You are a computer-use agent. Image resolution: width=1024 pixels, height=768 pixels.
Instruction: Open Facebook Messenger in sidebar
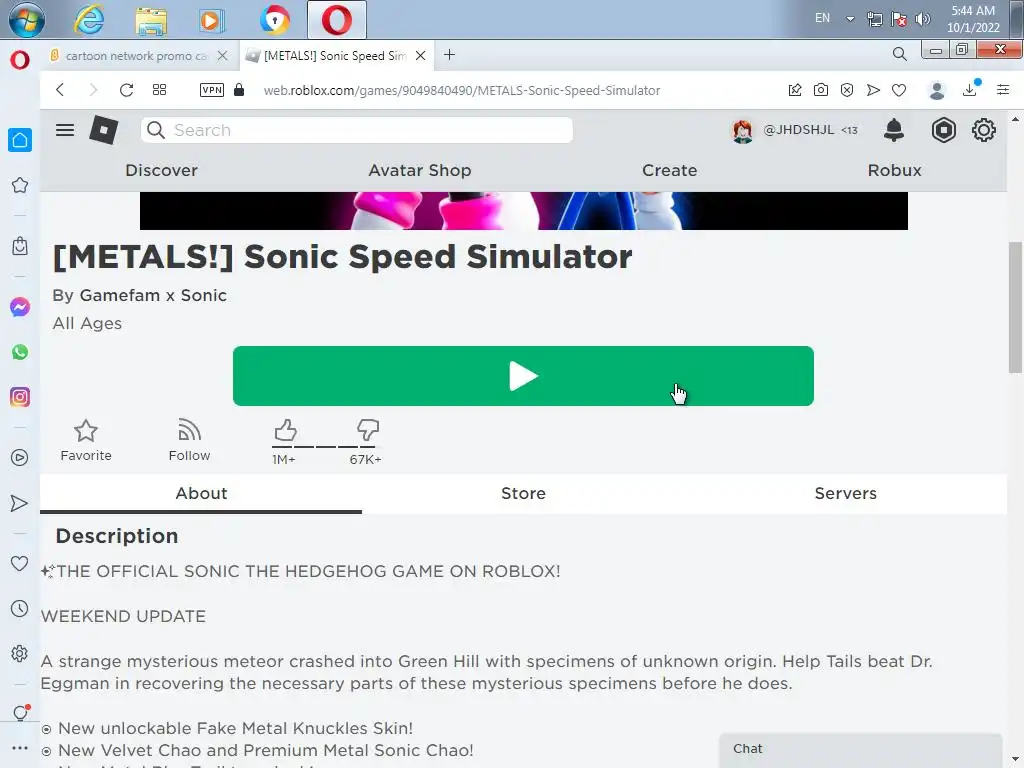click(20, 307)
